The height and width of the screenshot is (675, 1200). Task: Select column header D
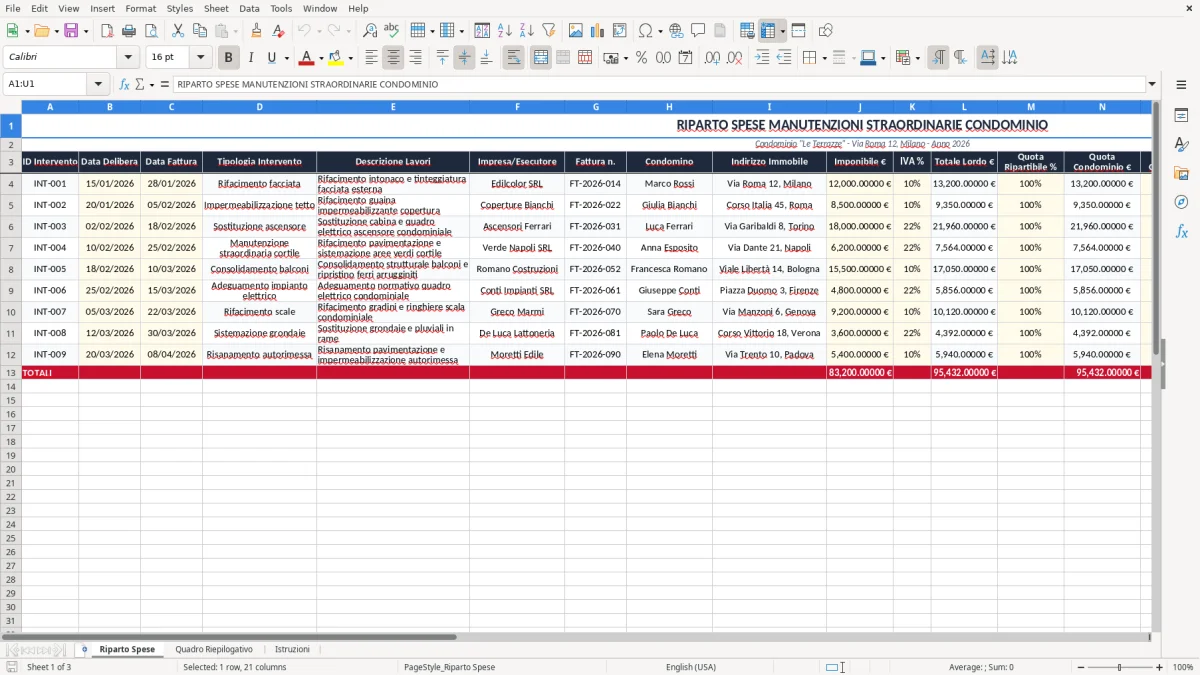[259, 106]
